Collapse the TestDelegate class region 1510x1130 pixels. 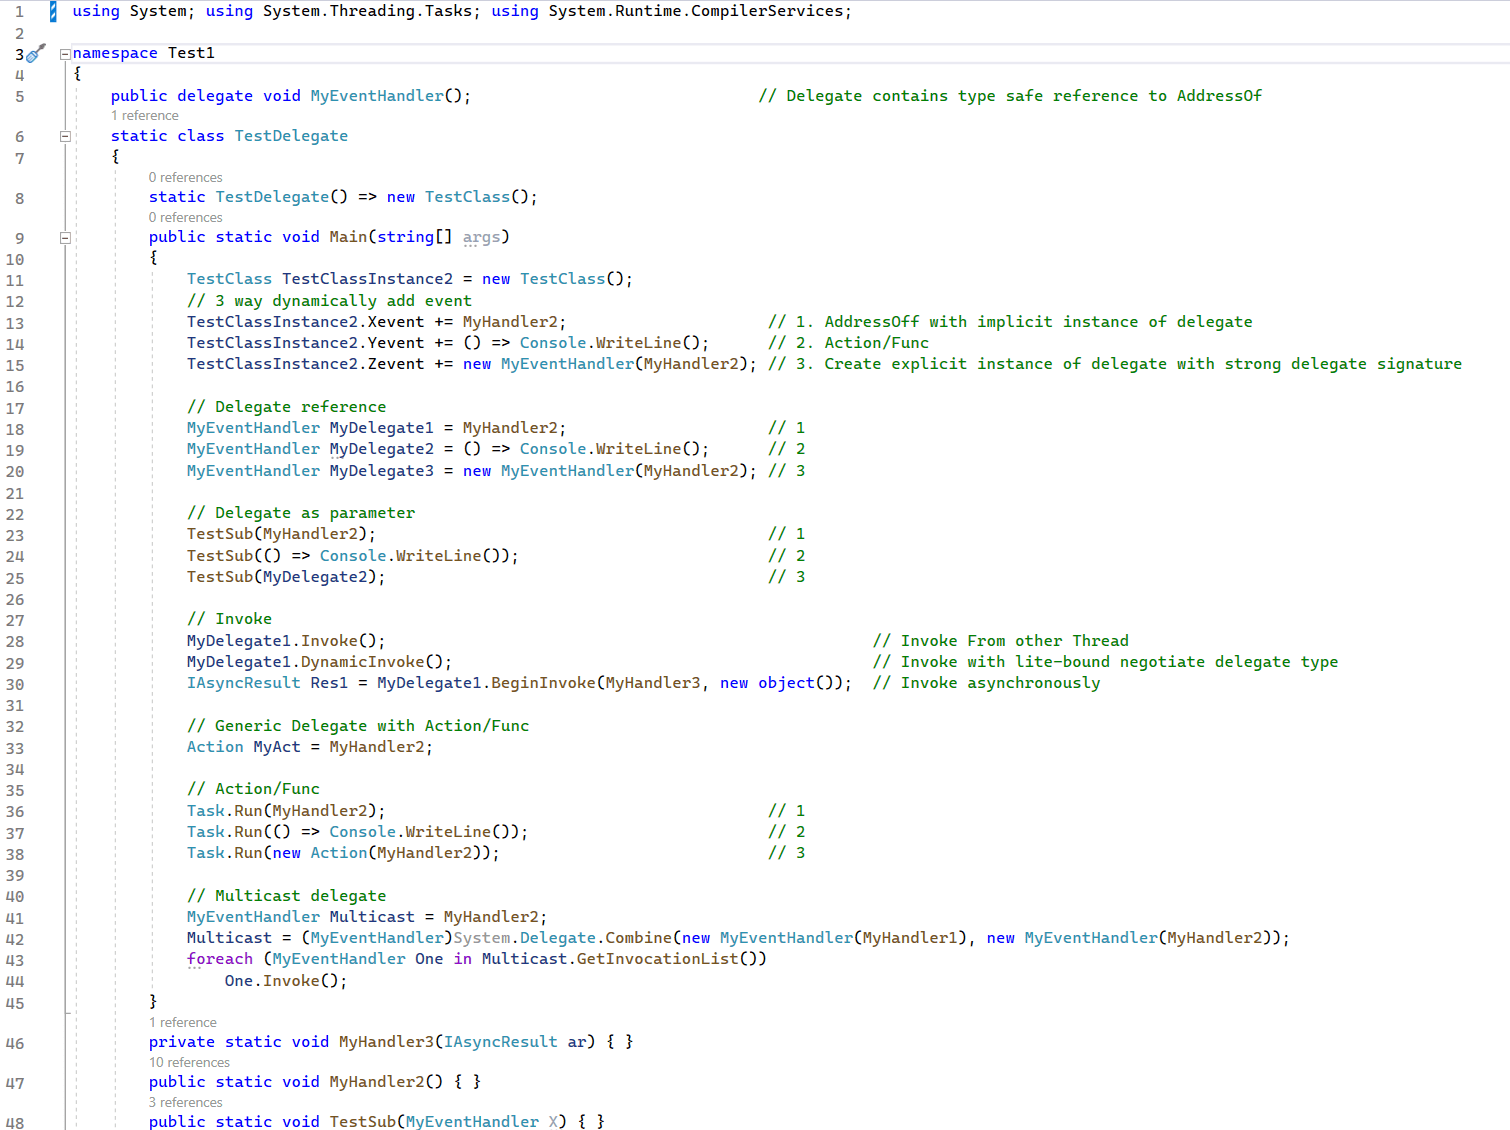[x=63, y=136]
